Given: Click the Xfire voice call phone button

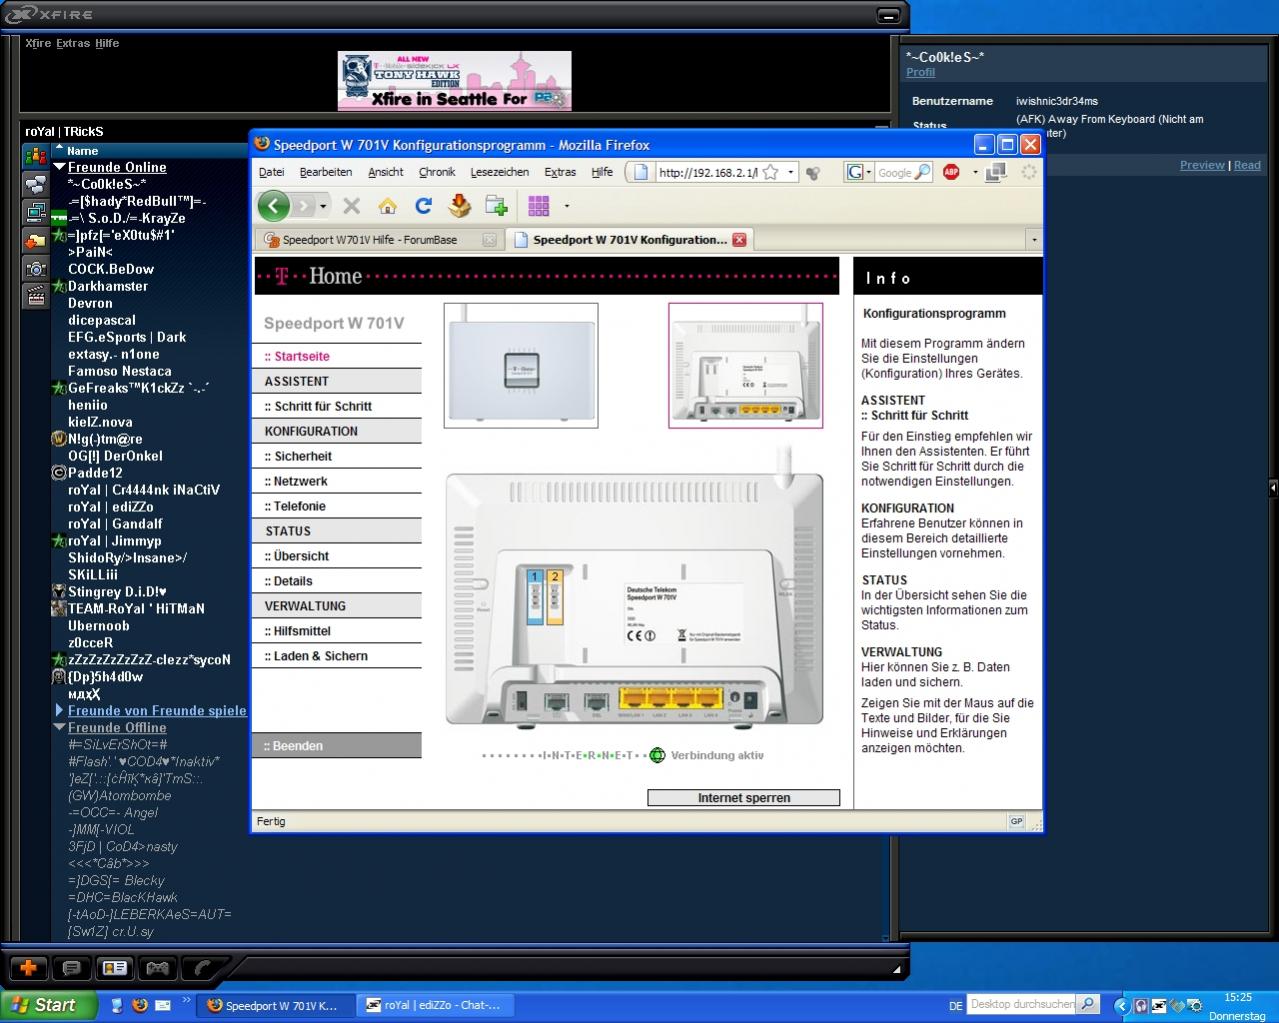Looking at the screenshot, I should click(x=203, y=968).
